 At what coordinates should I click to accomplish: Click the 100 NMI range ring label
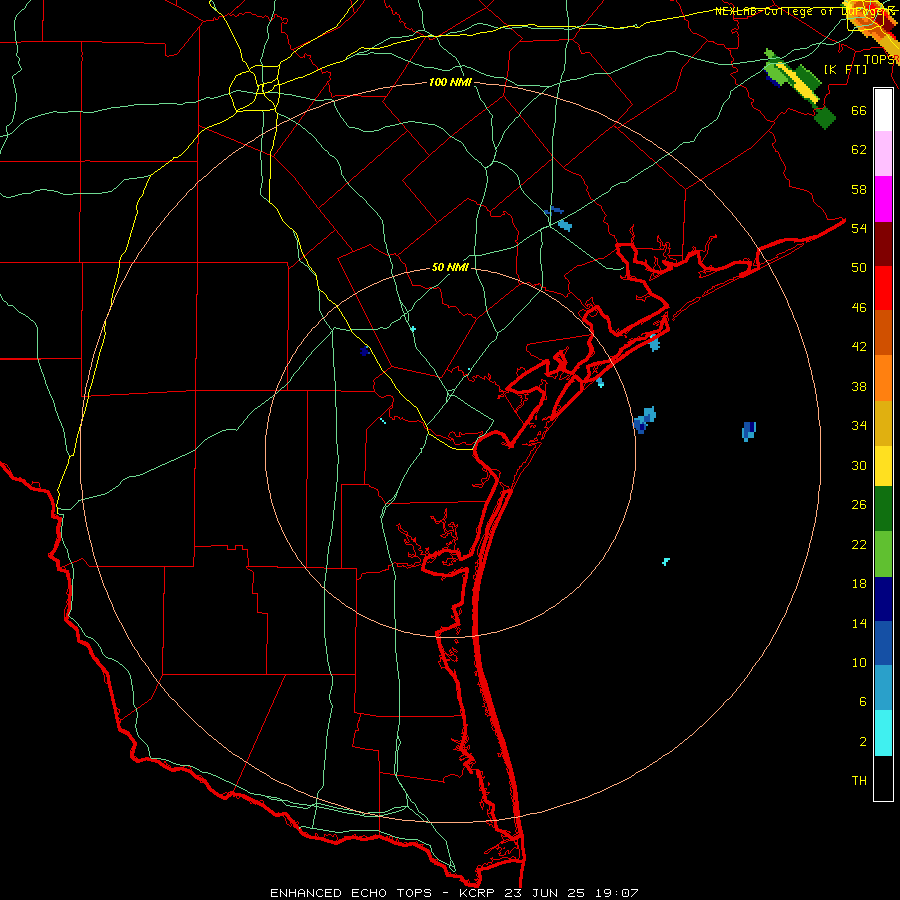(450, 82)
